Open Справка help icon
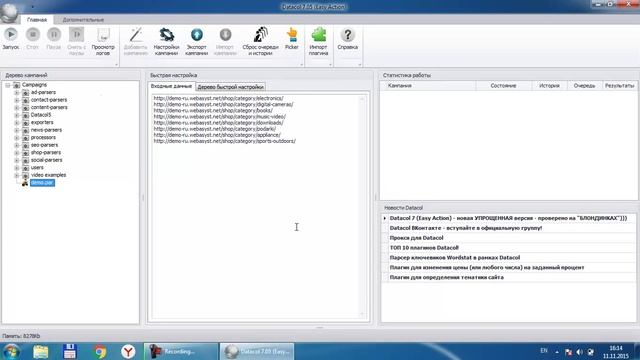Image resolution: width=640 pixels, height=360 pixels. click(347, 35)
